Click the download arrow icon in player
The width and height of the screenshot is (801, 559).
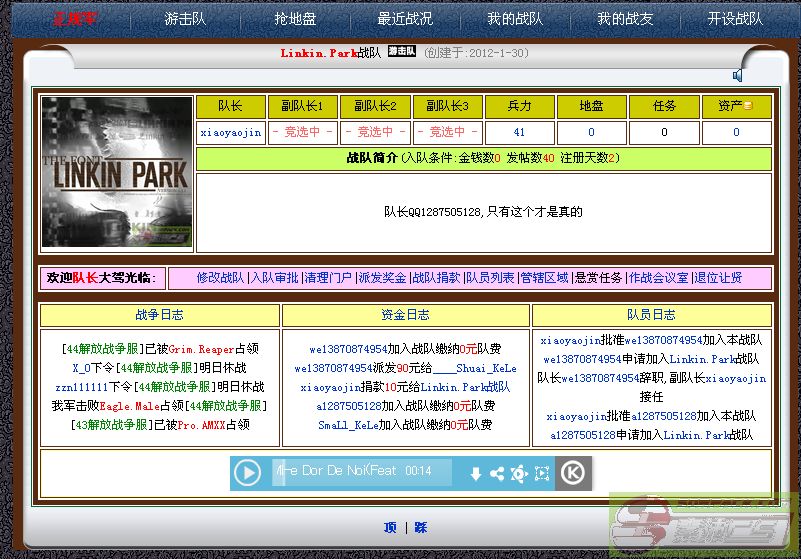point(476,474)
